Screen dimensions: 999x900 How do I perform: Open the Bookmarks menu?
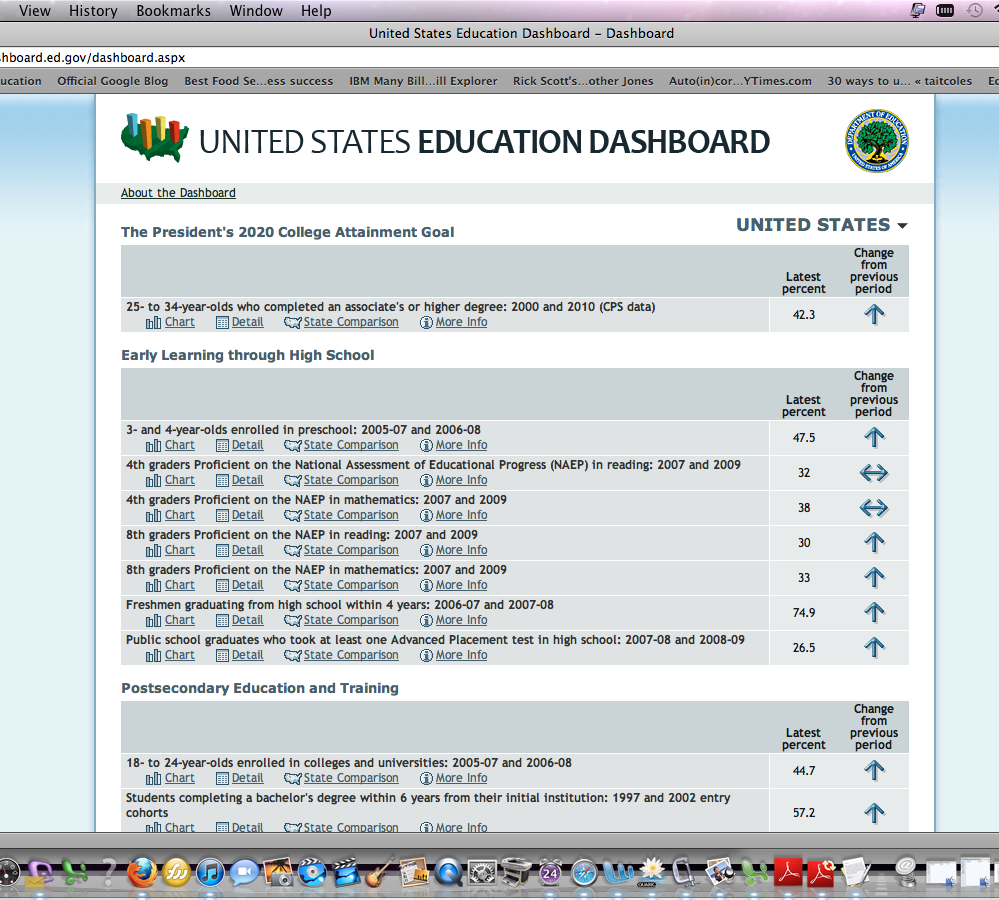[173, 11]
